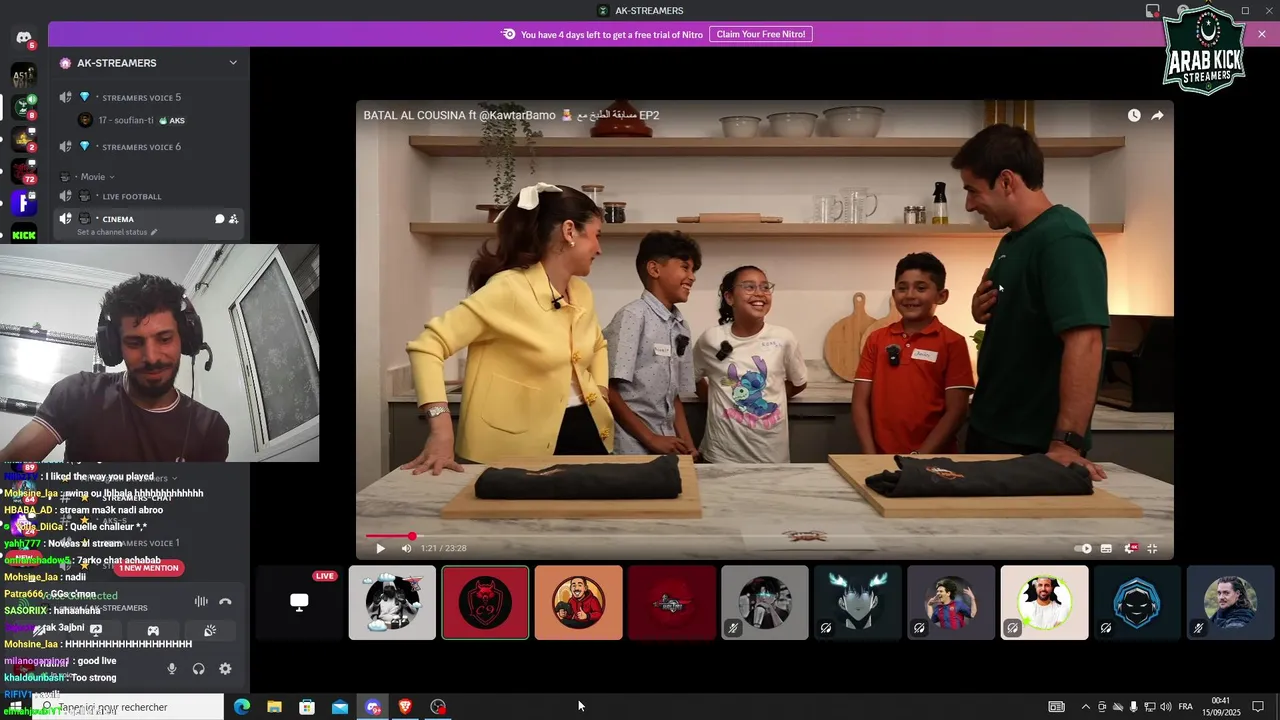Viewport: 1280px width, 720px height.
Task: Open chat for CINEMA channel
Action: tap(220, 219)
